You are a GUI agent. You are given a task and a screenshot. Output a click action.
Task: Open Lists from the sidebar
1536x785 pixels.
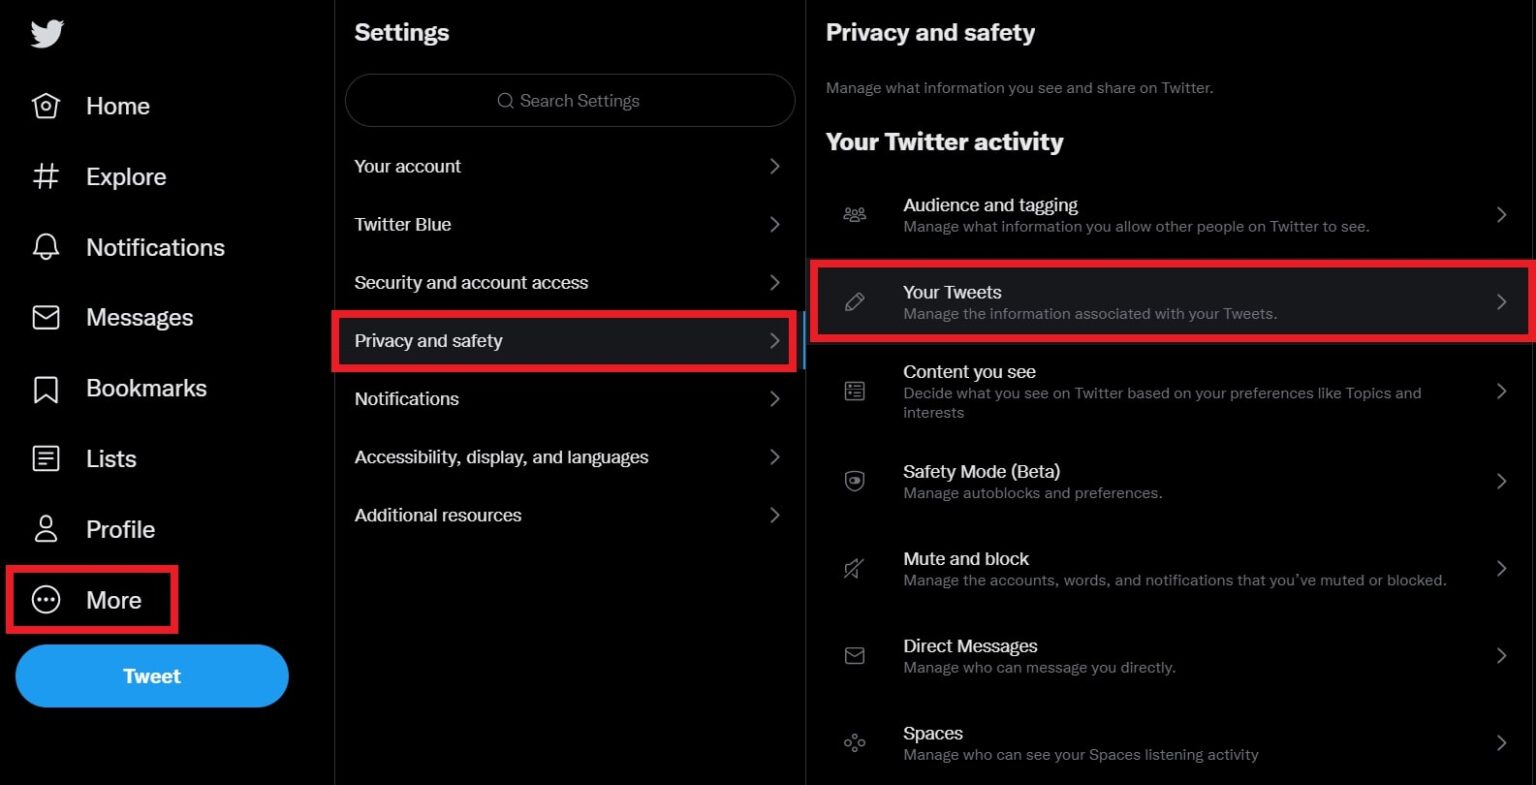[46, 458]
